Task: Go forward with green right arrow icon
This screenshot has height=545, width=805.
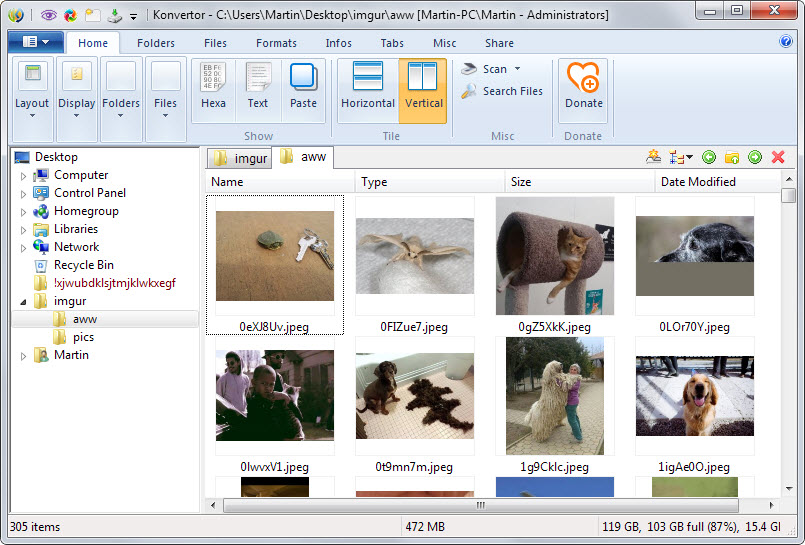Action: [755, 157]
